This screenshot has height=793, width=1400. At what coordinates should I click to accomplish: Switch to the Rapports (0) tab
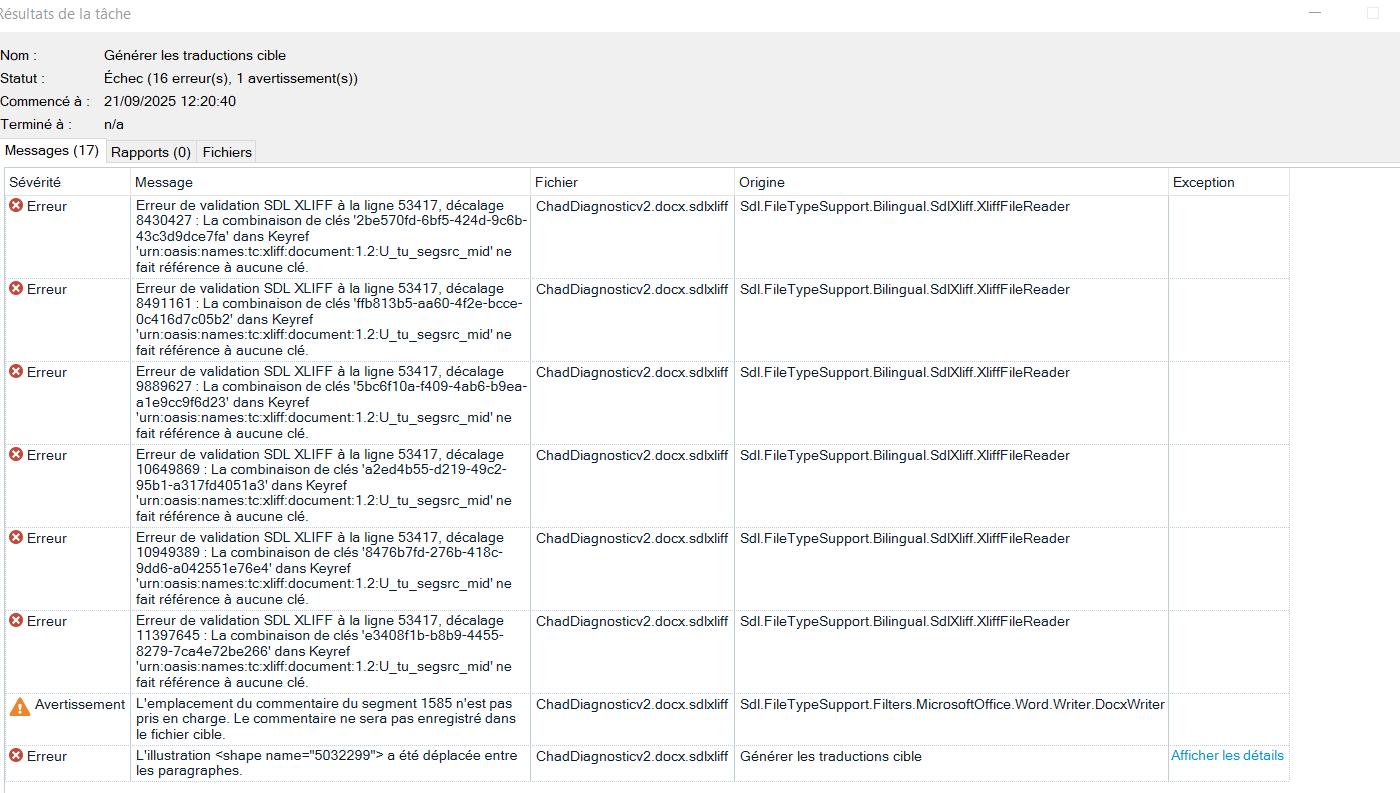pos(150,151)
